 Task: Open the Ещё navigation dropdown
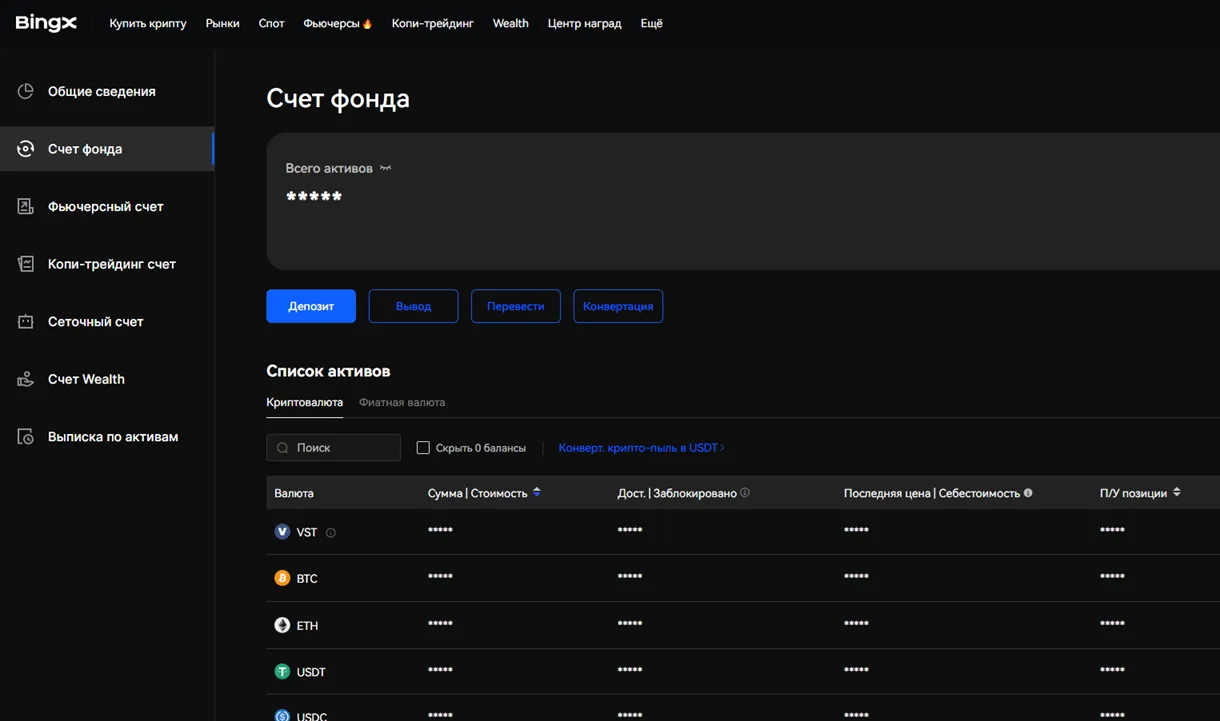[x=651, y=23]
